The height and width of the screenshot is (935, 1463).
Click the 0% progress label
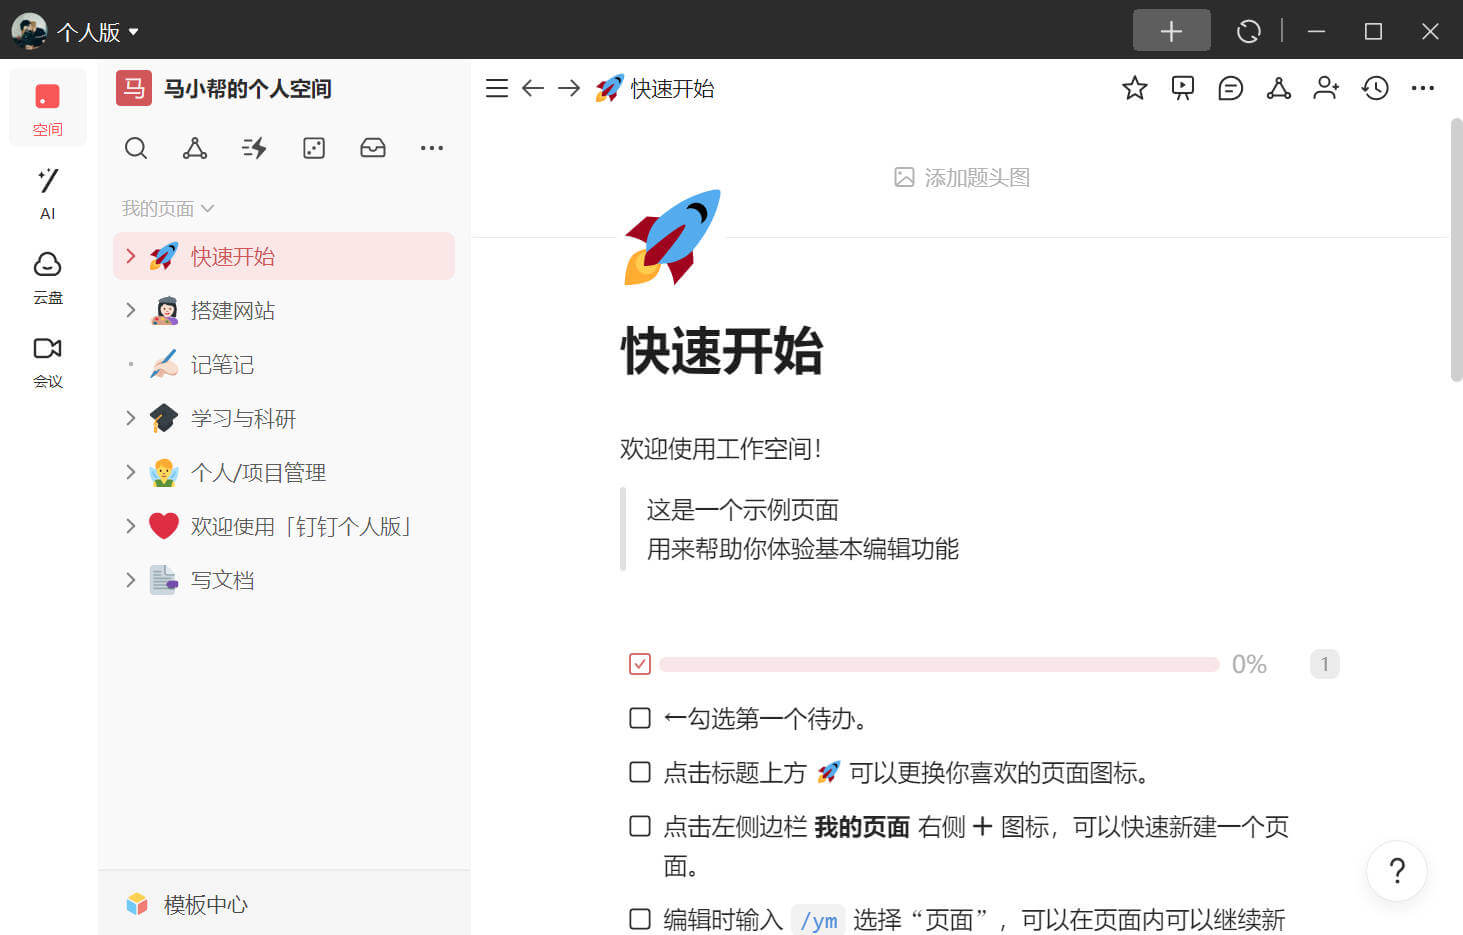pos(1249,664)
